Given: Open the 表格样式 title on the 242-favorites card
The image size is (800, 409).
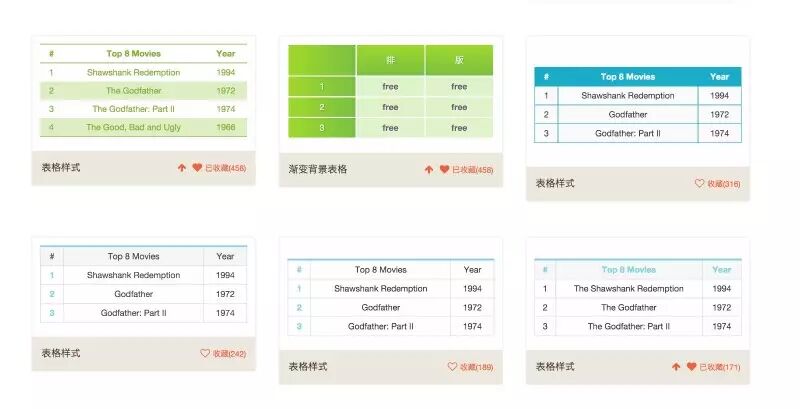Looking at the screenshot, I should click(61, 353).
